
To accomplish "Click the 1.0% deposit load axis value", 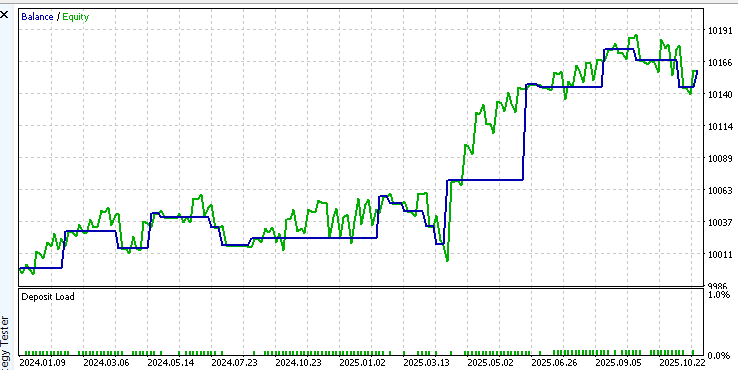I will pos(719,295).
